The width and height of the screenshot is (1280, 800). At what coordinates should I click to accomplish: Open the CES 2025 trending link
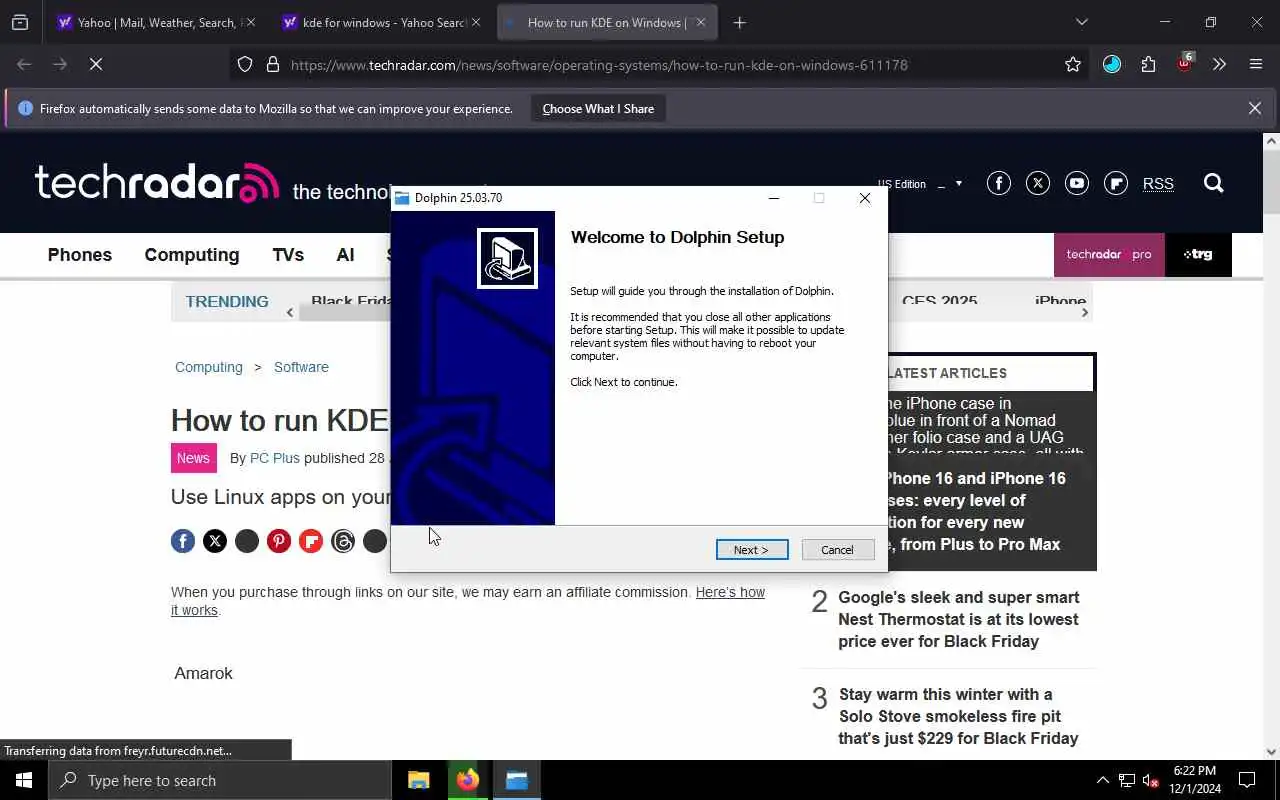939,300
